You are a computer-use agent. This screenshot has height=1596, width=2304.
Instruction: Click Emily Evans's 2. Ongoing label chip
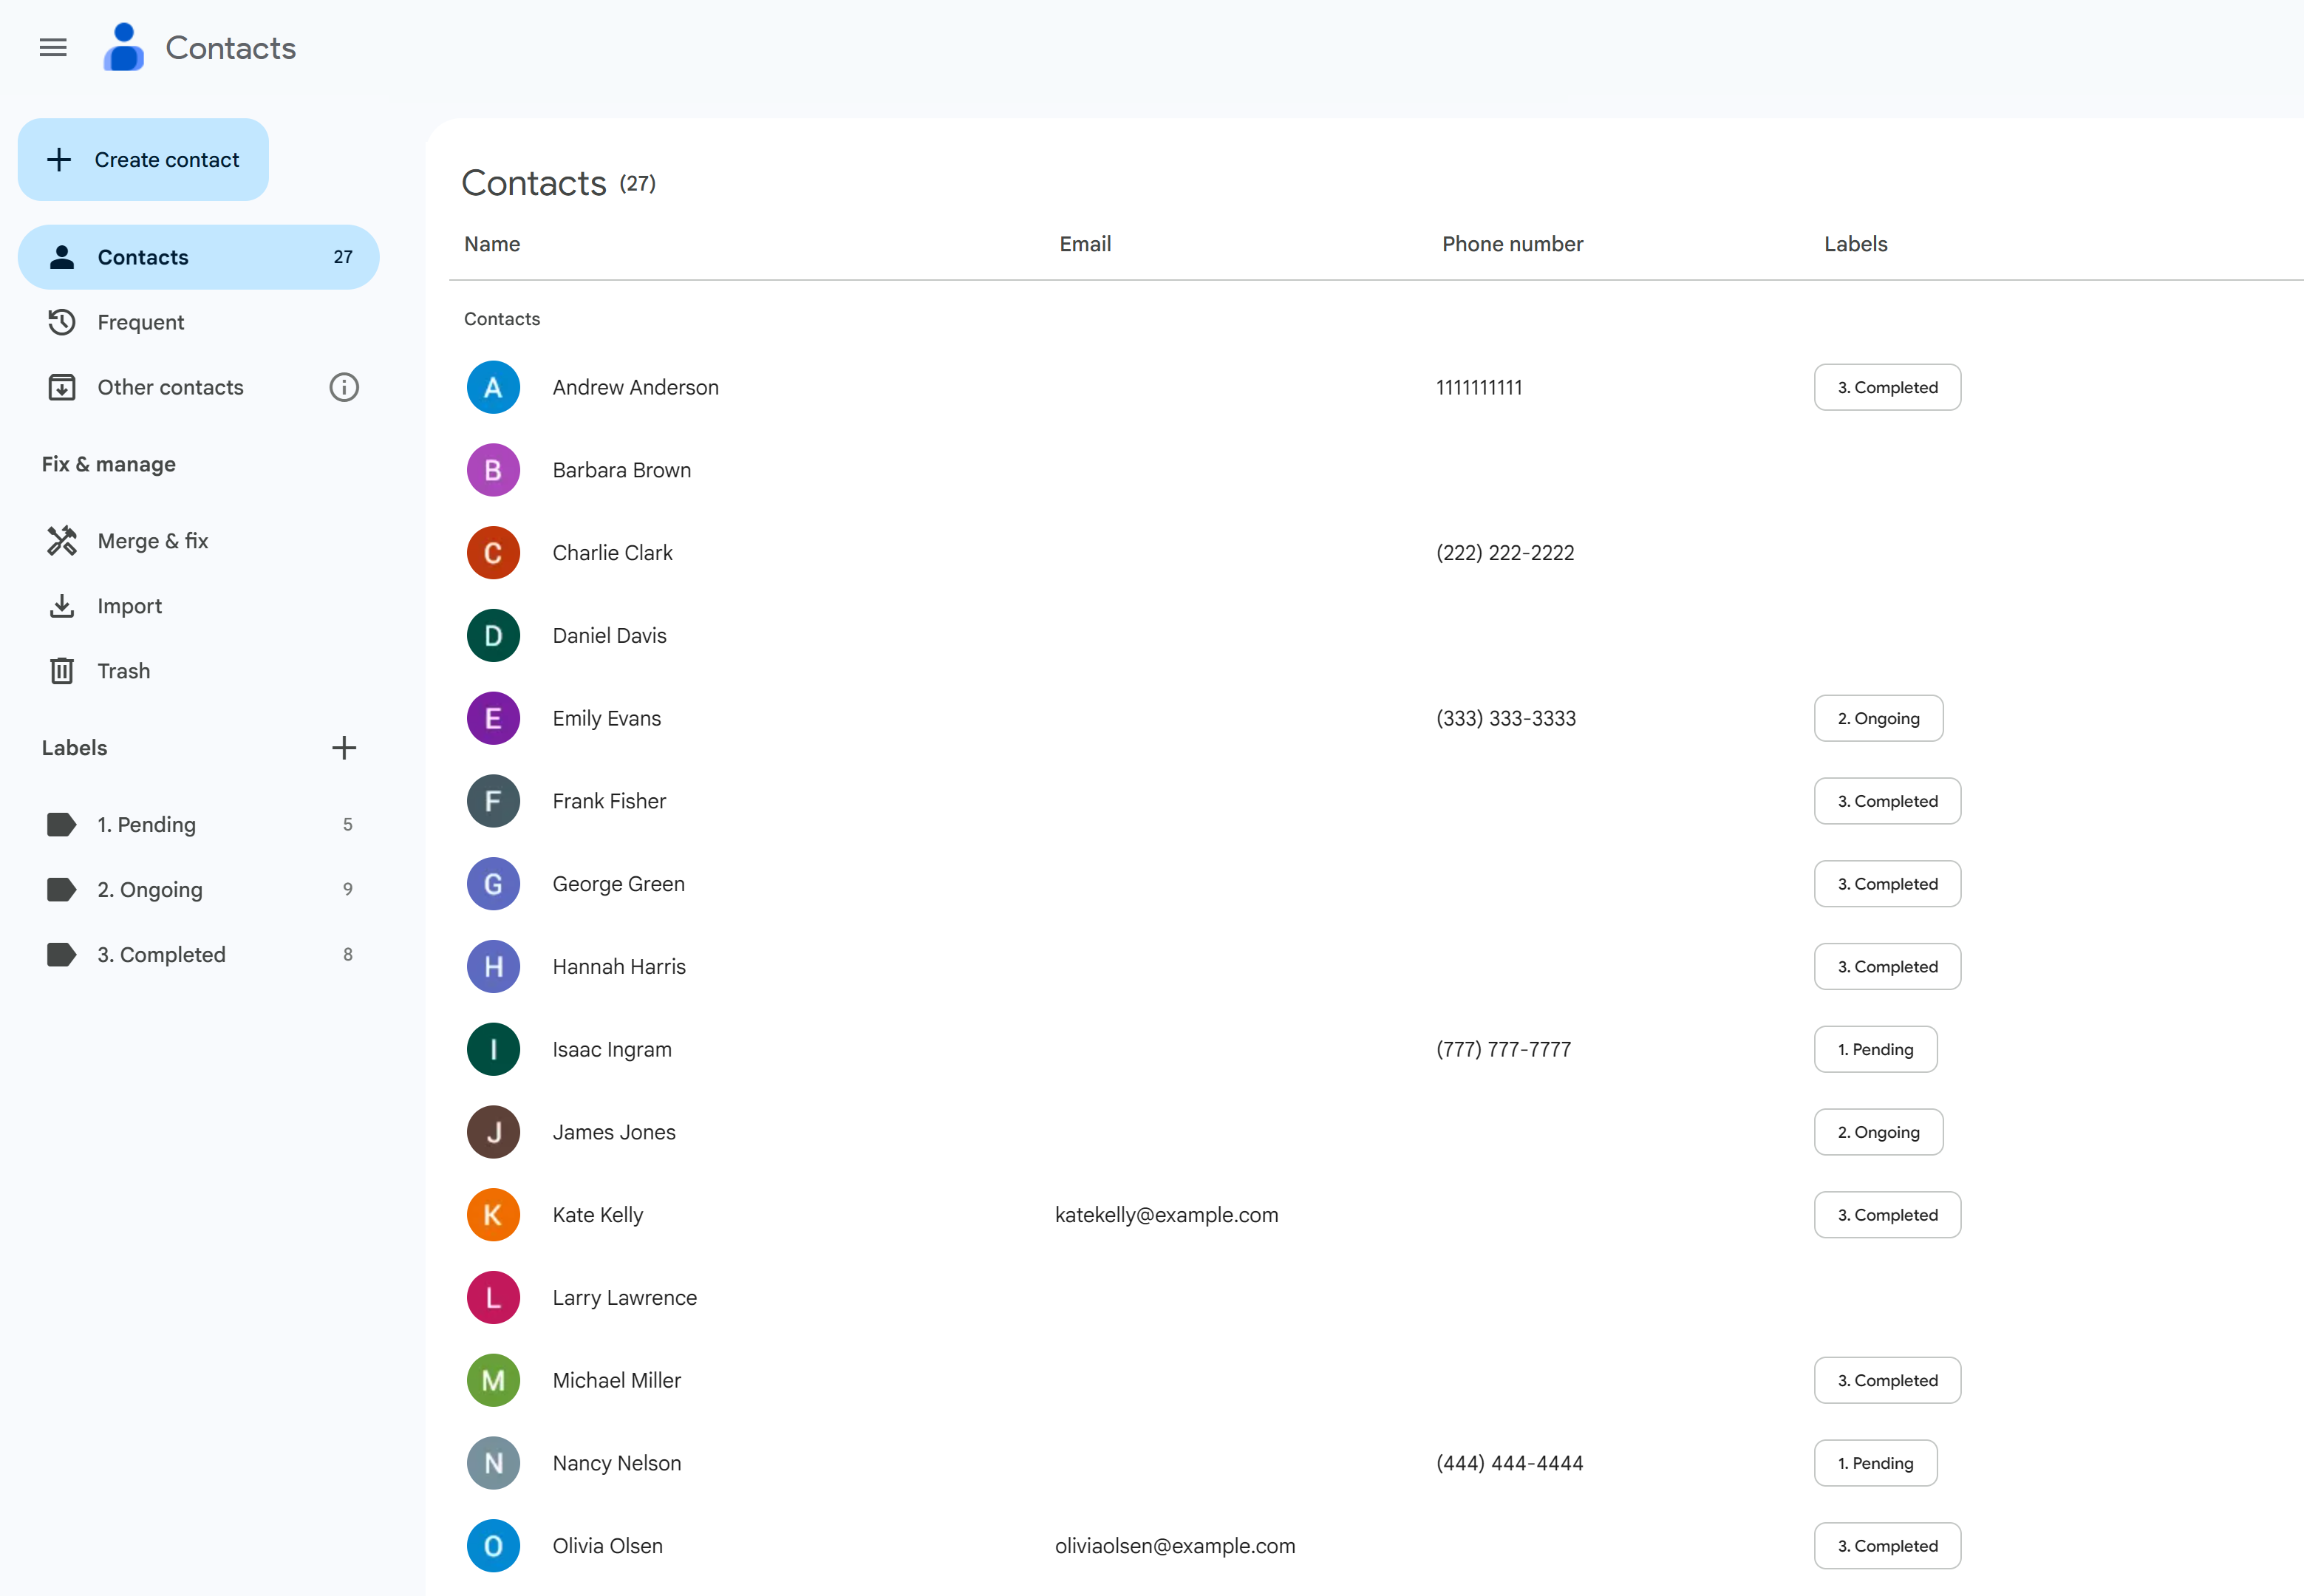click(x=1878, y=718)
